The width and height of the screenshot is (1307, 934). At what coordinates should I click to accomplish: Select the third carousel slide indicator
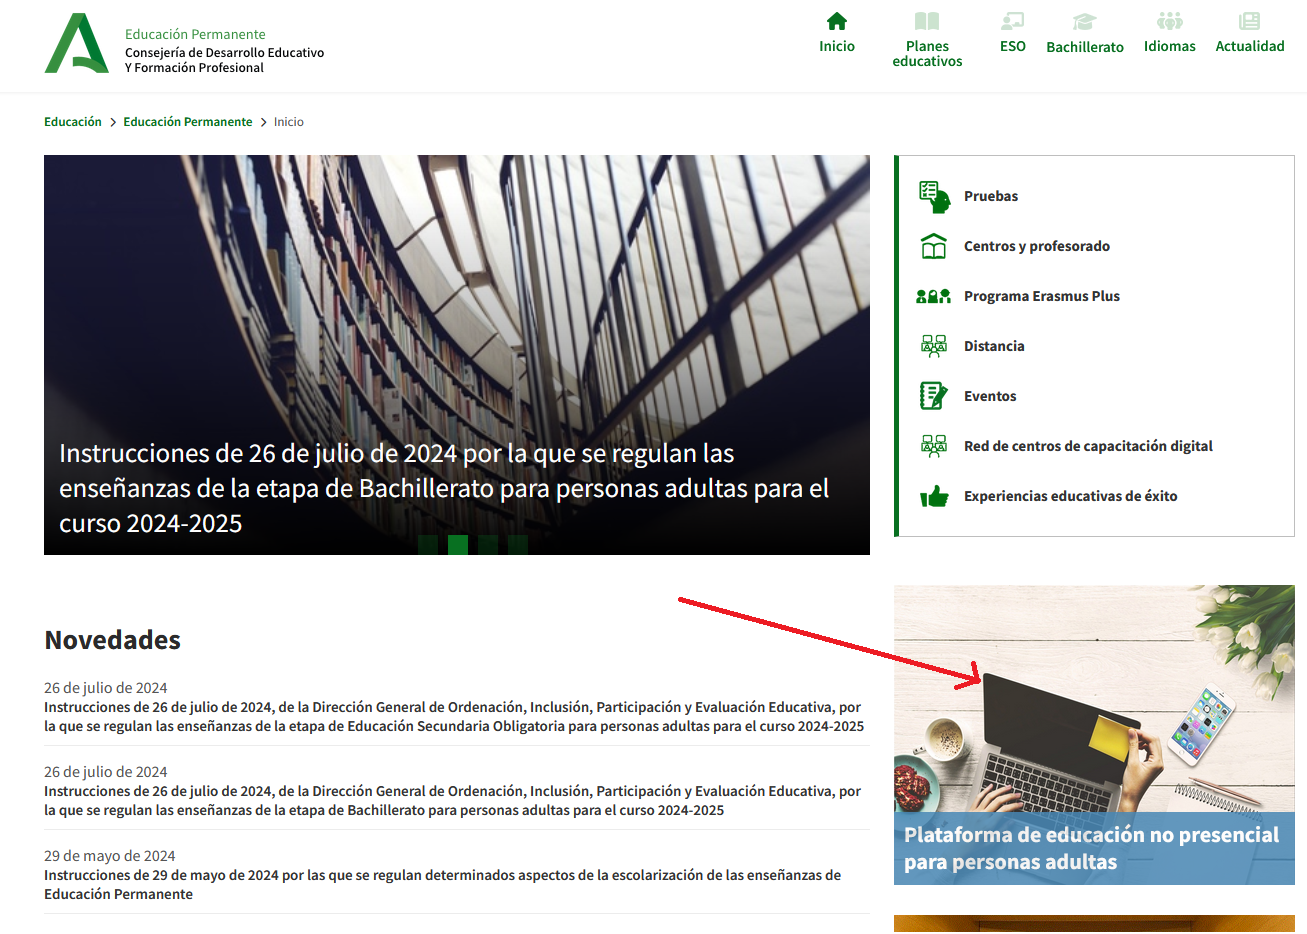[488, 545]
